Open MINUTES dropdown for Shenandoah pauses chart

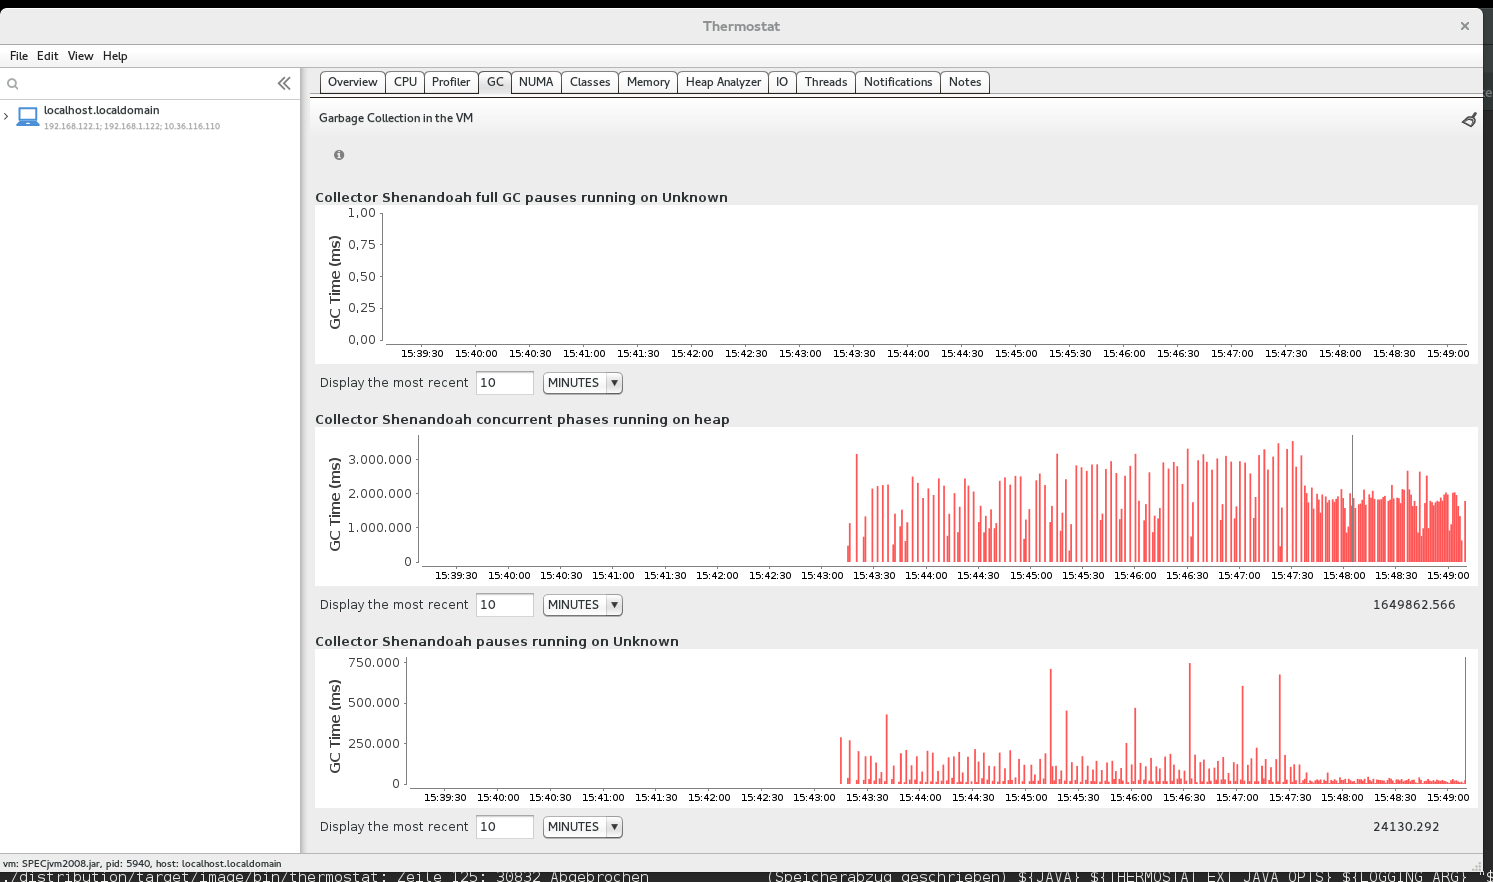[x=582, y=827]
